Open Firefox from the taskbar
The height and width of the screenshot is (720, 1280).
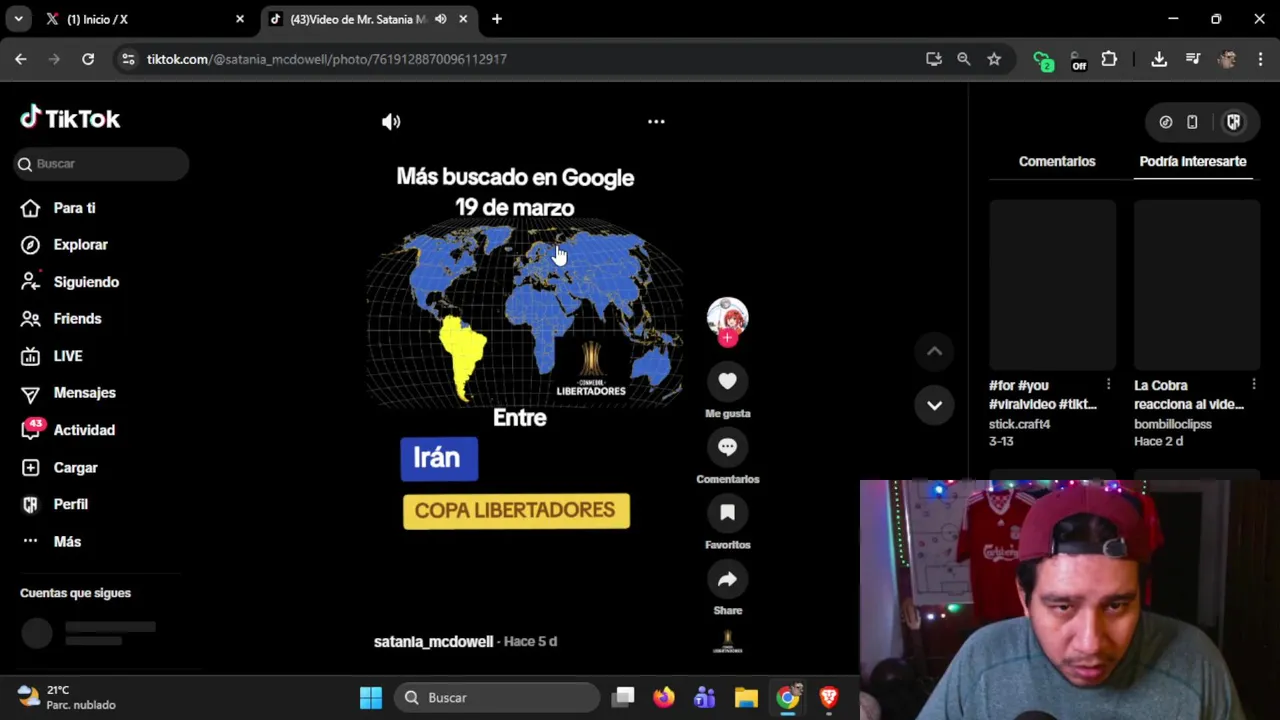[664, 697]
